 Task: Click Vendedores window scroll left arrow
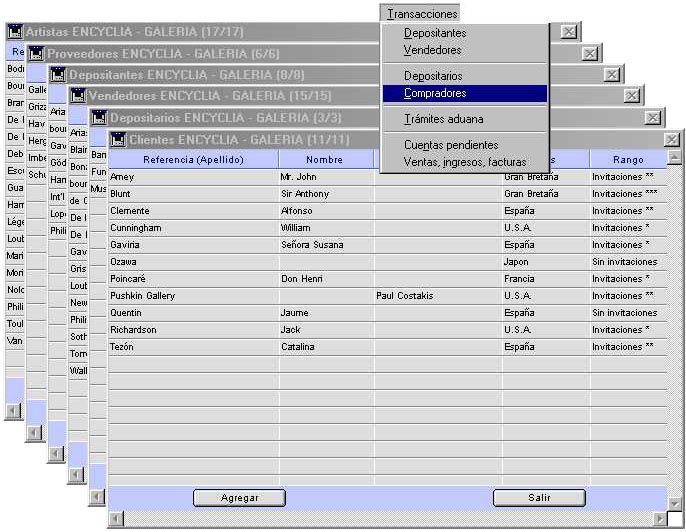click(77, 474)
